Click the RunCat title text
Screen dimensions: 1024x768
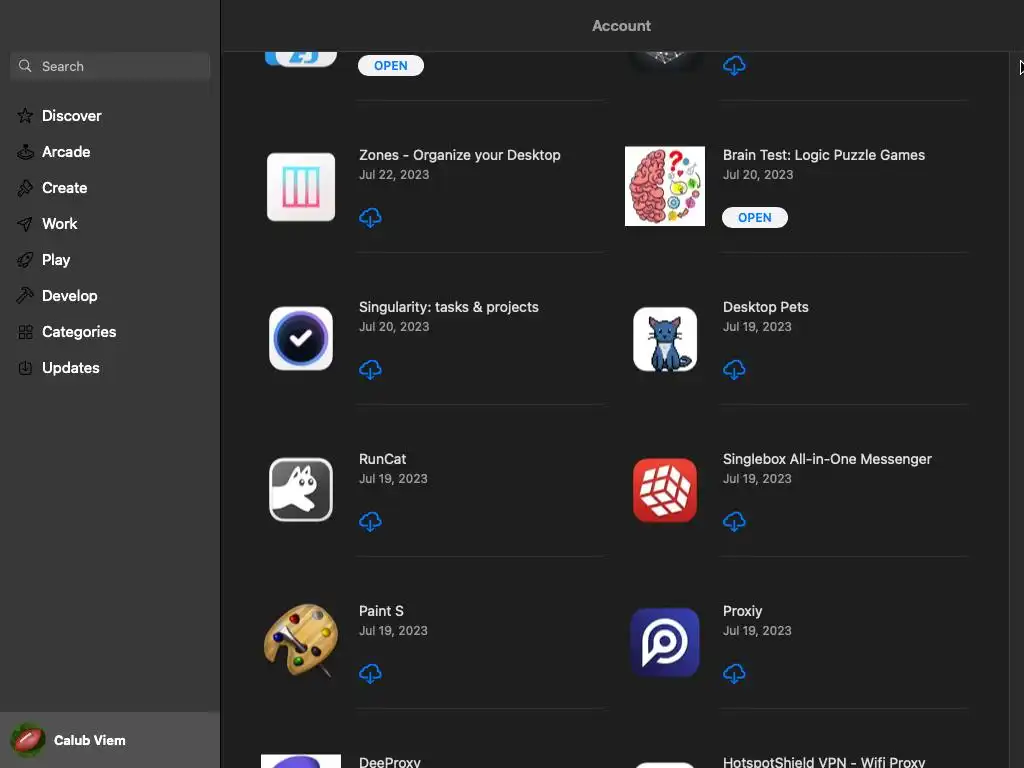point(383,459)
